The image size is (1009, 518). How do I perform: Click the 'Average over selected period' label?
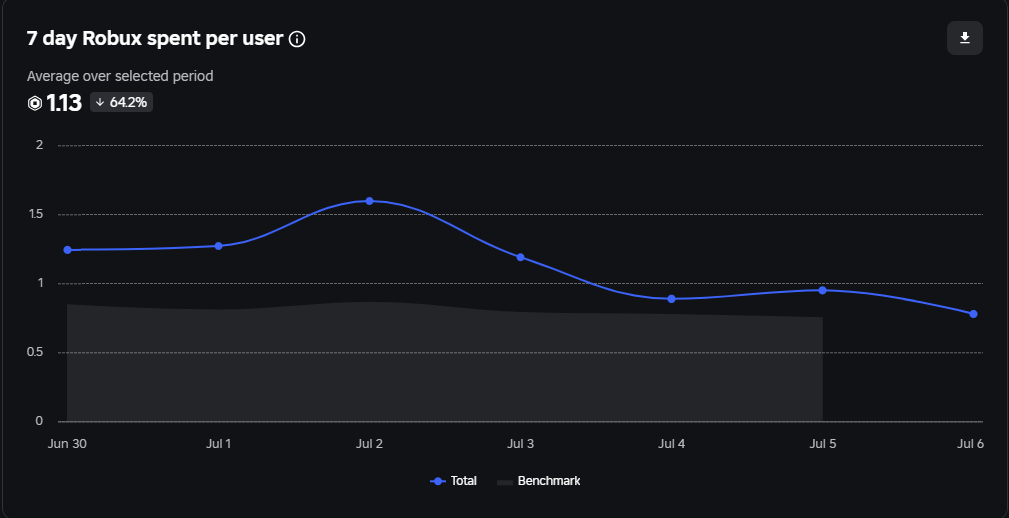(120, 76)
